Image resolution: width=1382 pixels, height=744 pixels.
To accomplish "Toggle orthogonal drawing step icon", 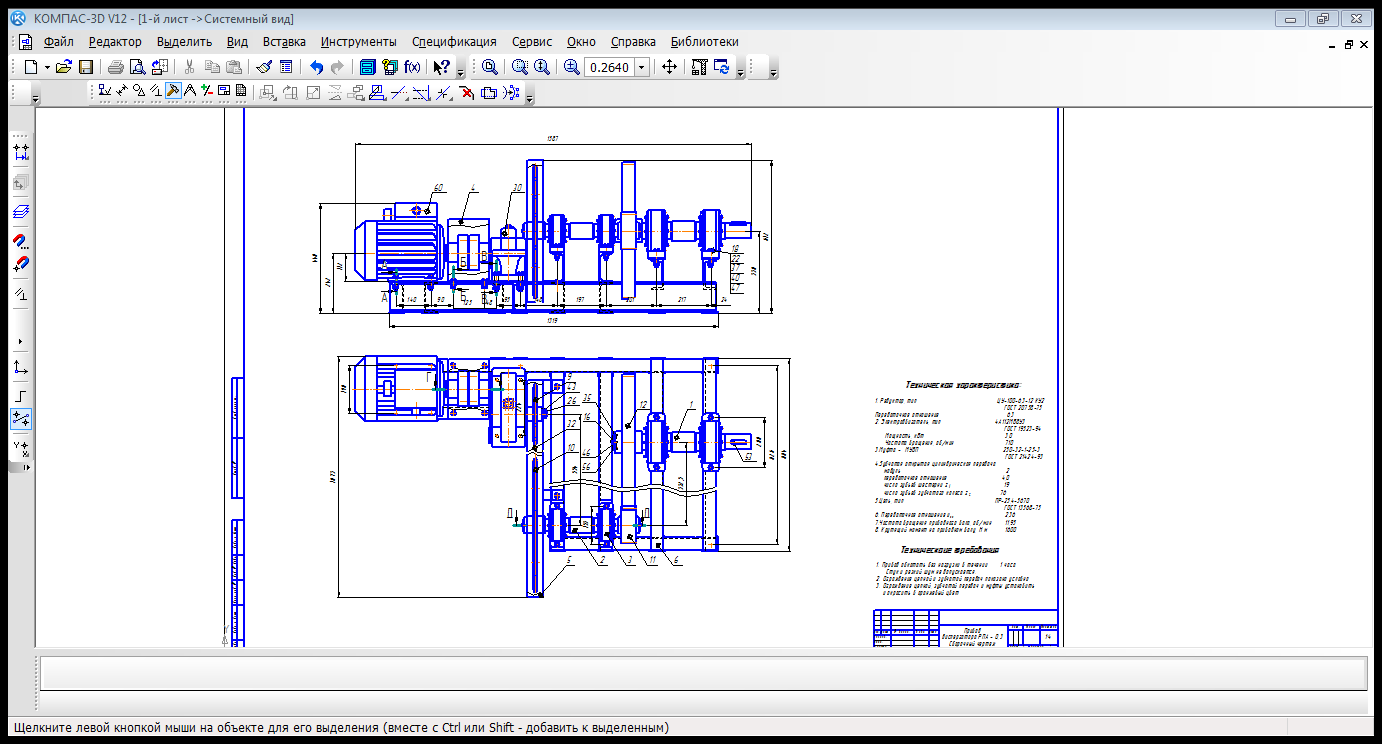I will (21, 396).
